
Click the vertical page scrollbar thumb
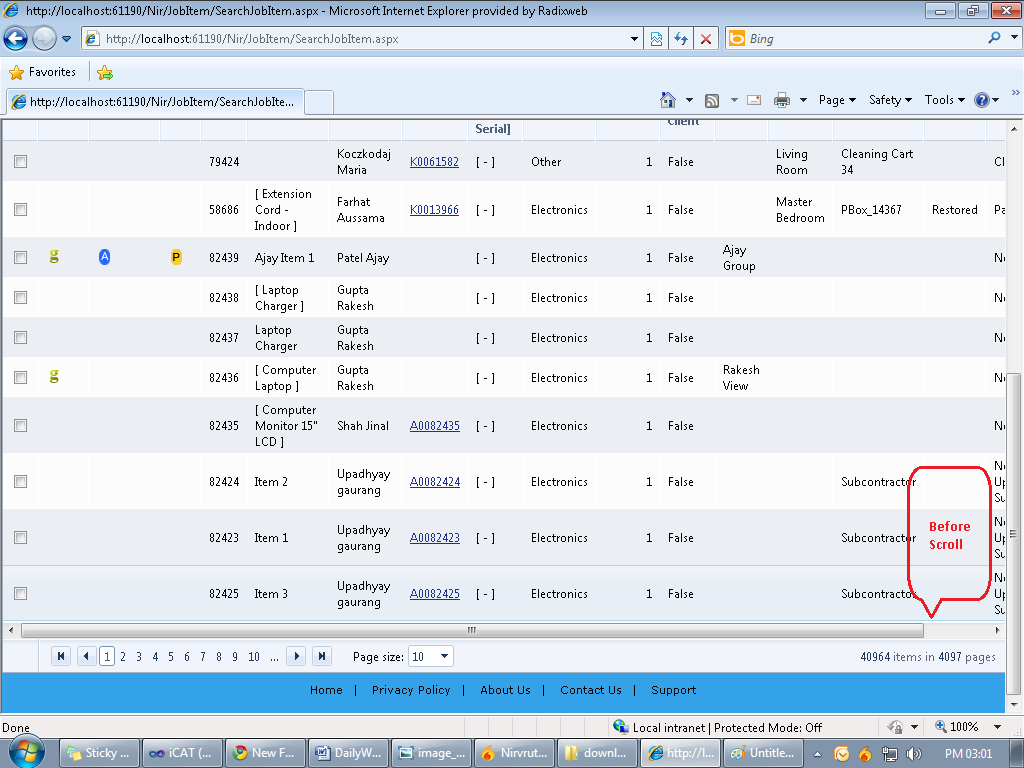pos(1014,532)
